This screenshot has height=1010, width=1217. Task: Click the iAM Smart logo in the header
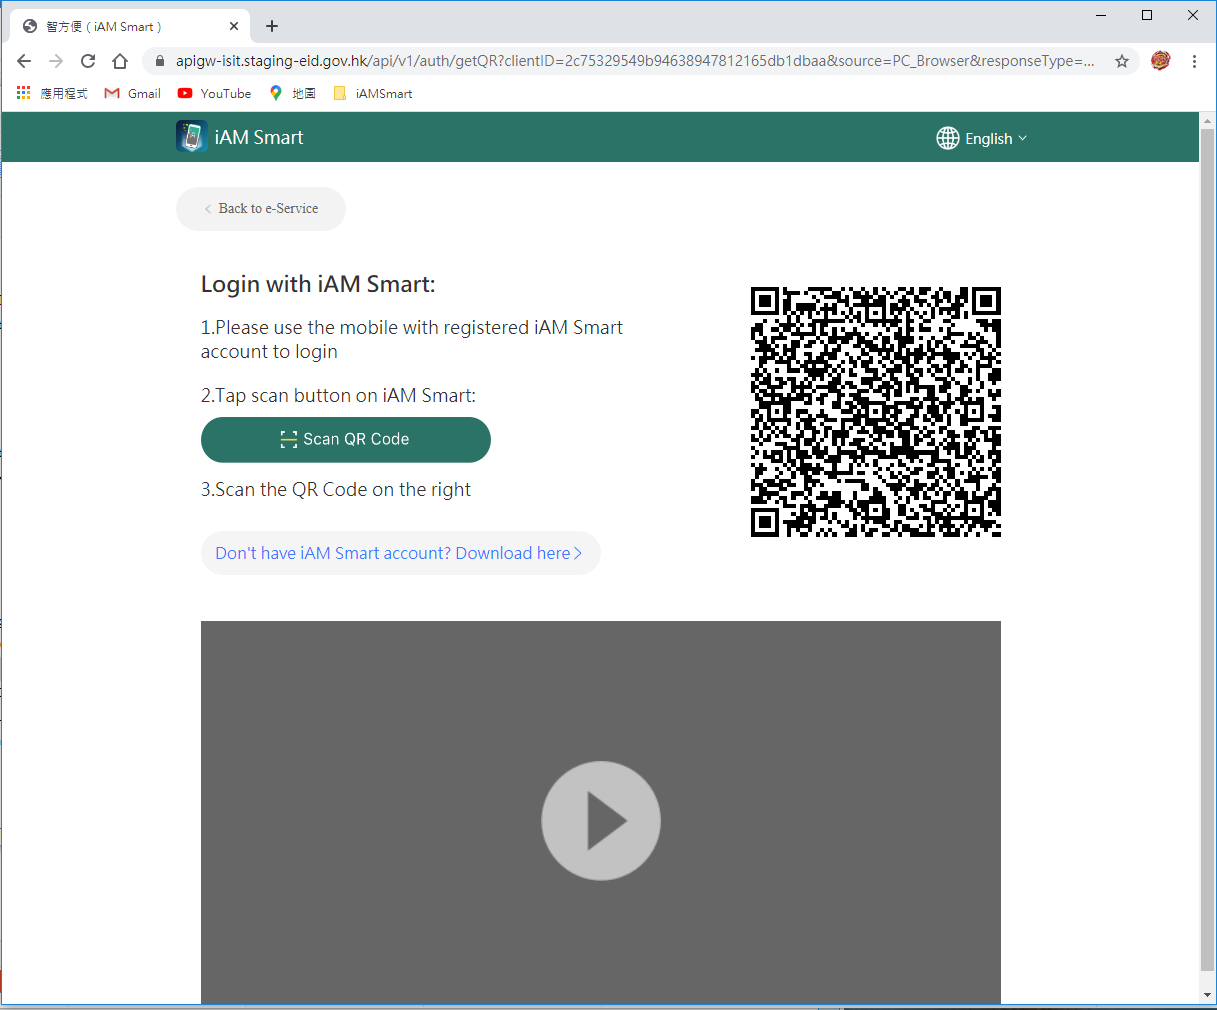(x=192, y=136)
